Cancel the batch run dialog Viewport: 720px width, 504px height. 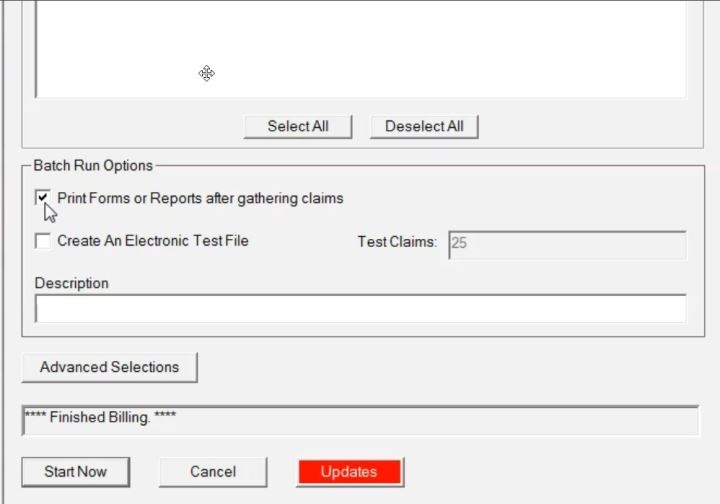213,472
